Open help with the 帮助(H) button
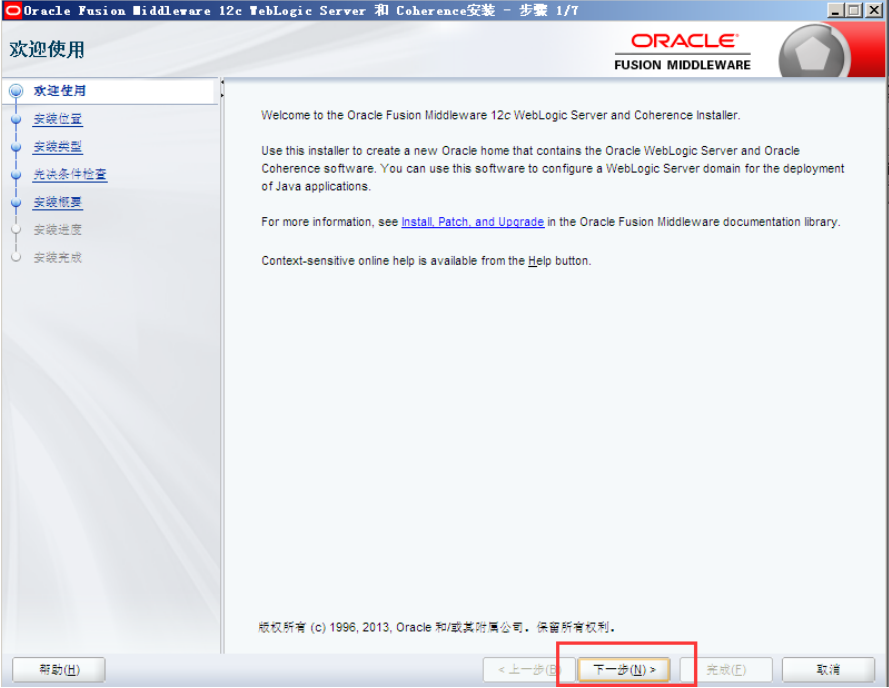Screen dimensions: 889x688 pos(59,670)
